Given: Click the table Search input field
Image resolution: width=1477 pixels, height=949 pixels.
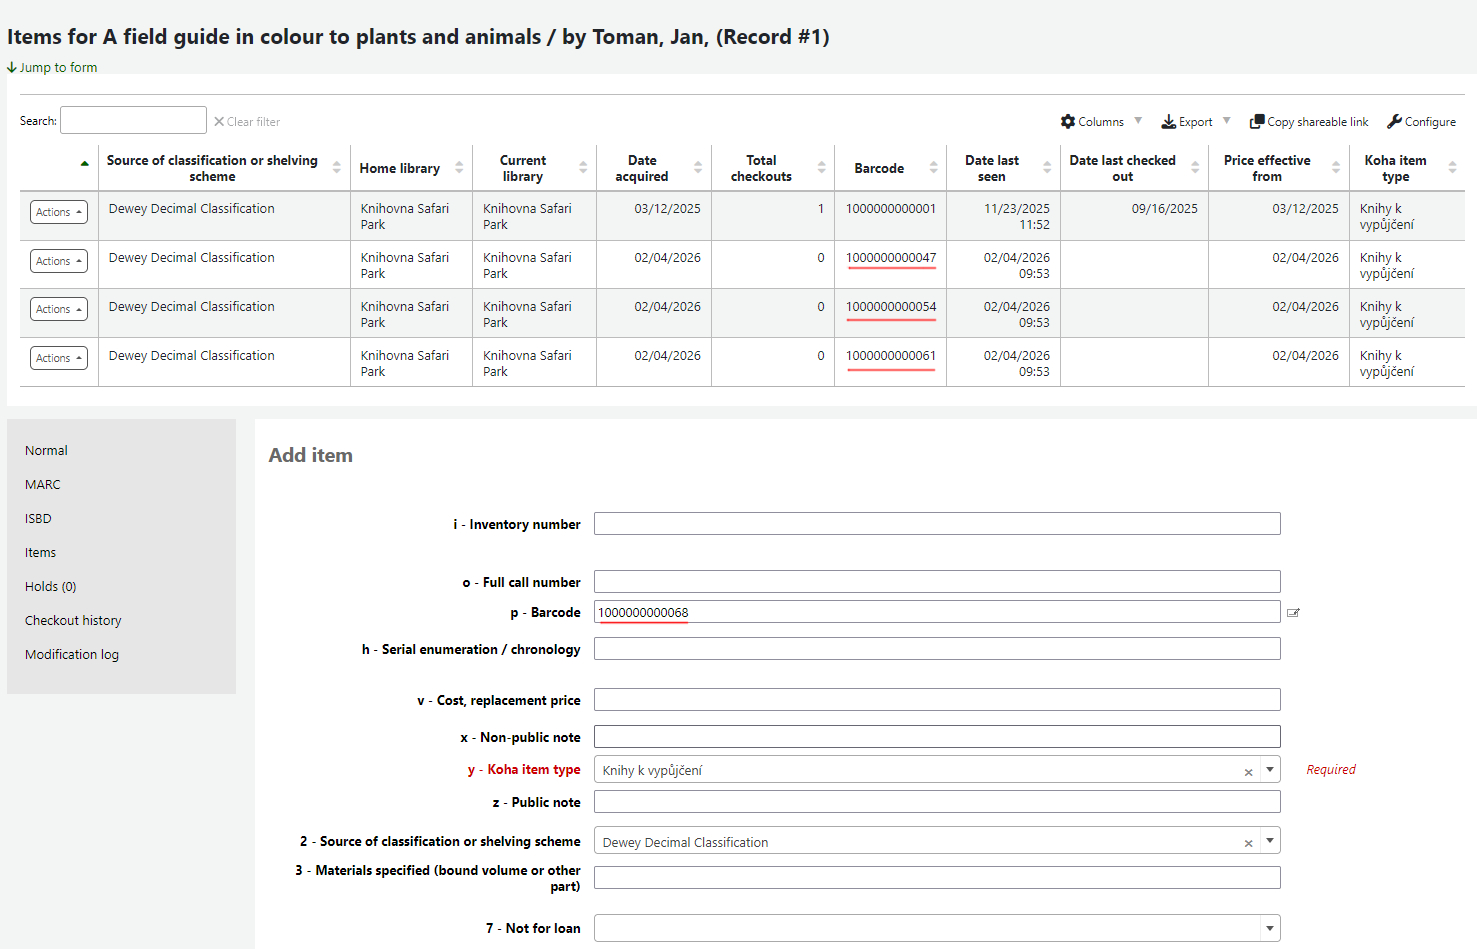Looking at the screenshot, I should pyautogui.click(x=133, y=121).
